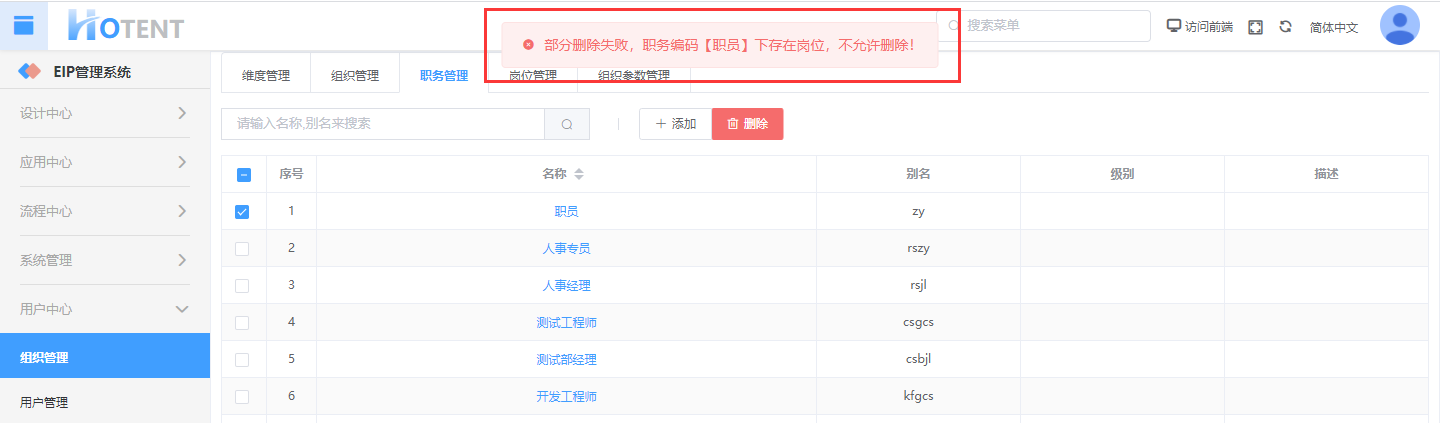1440x423 pixels.
Task: Open the 人事经理 job link
Action: pyautogui.click(x=566, y=286)
